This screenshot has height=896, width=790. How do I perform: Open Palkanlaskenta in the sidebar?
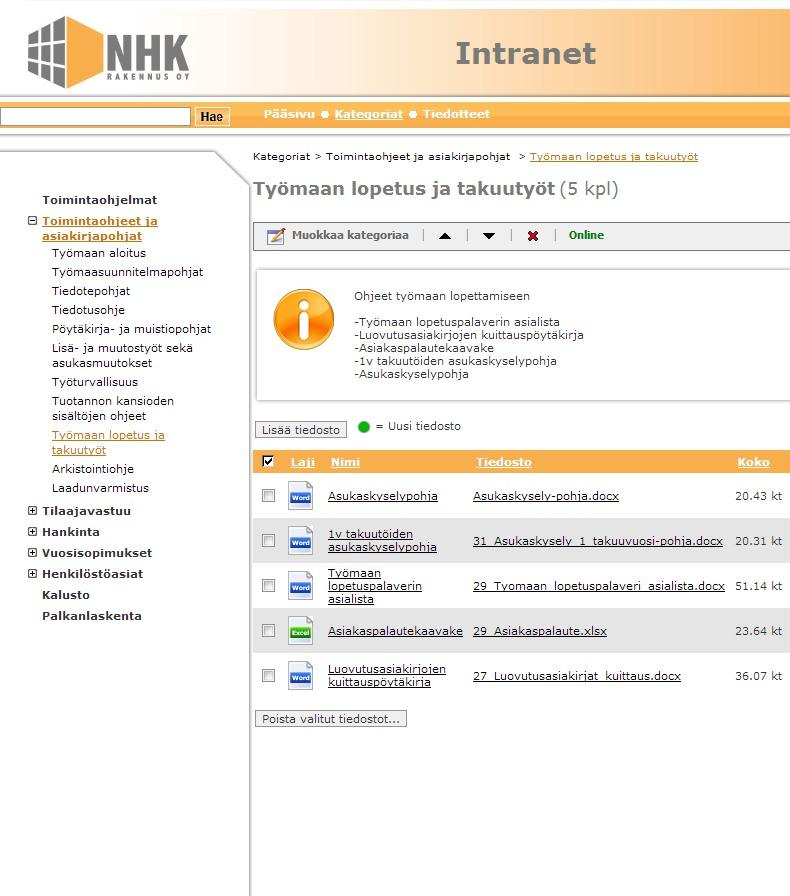pyautogui.click(x=91, y=616)
